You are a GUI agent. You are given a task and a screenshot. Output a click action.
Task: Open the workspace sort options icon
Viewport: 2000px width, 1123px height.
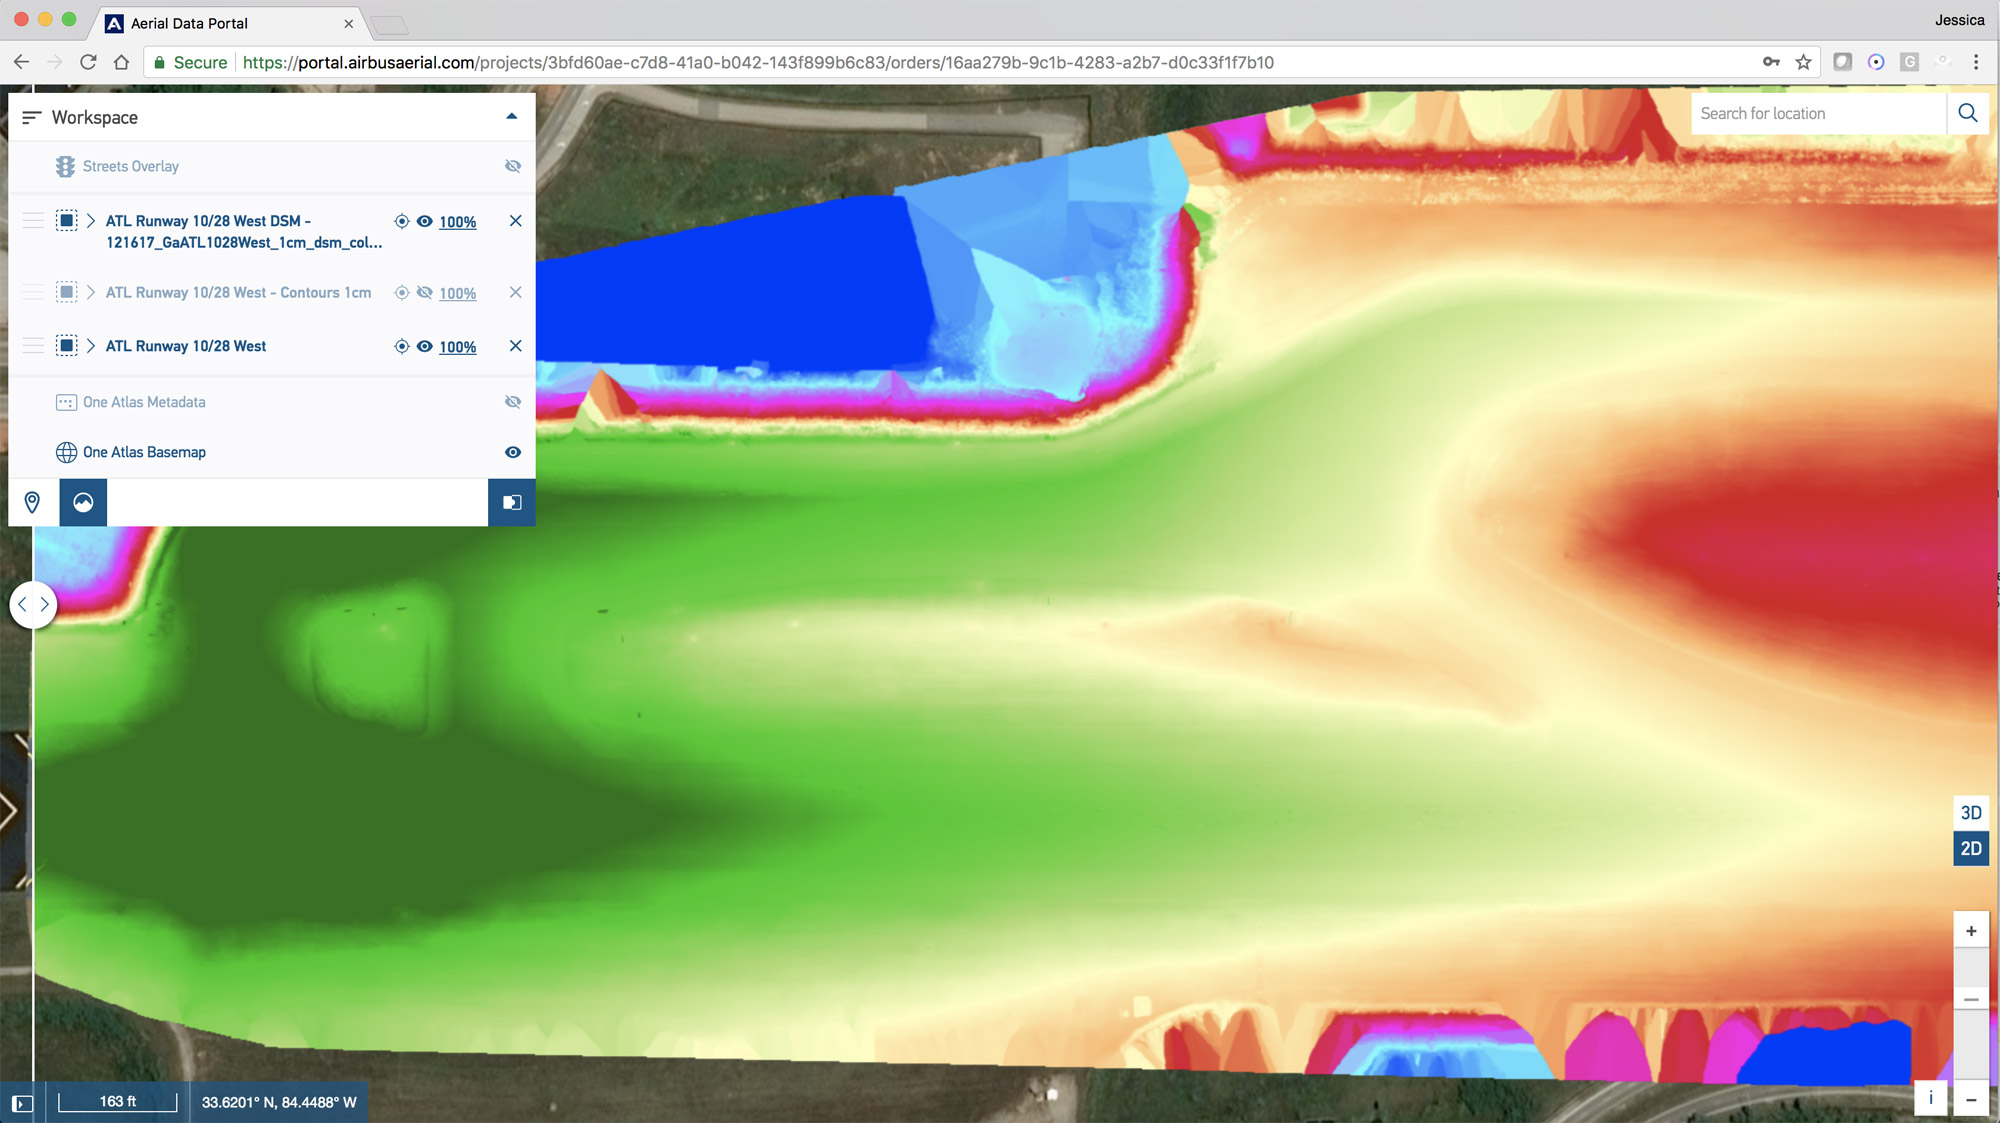(x=29, y=116)
